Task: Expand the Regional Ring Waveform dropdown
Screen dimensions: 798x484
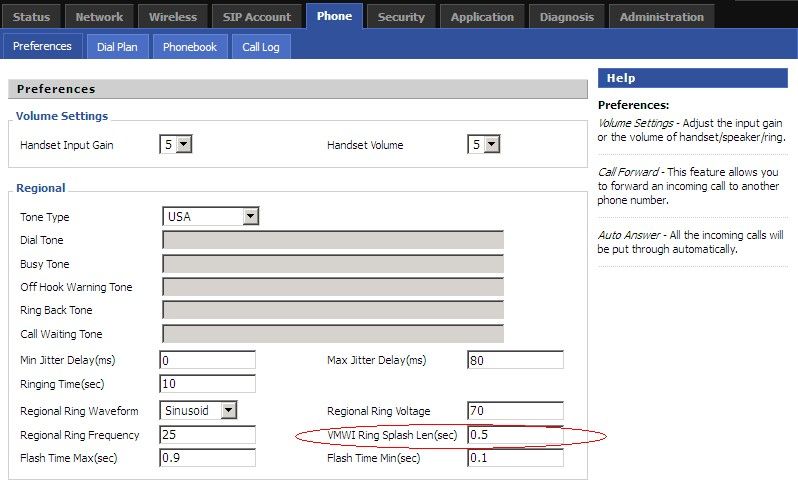Action: (x=200, y=410)
